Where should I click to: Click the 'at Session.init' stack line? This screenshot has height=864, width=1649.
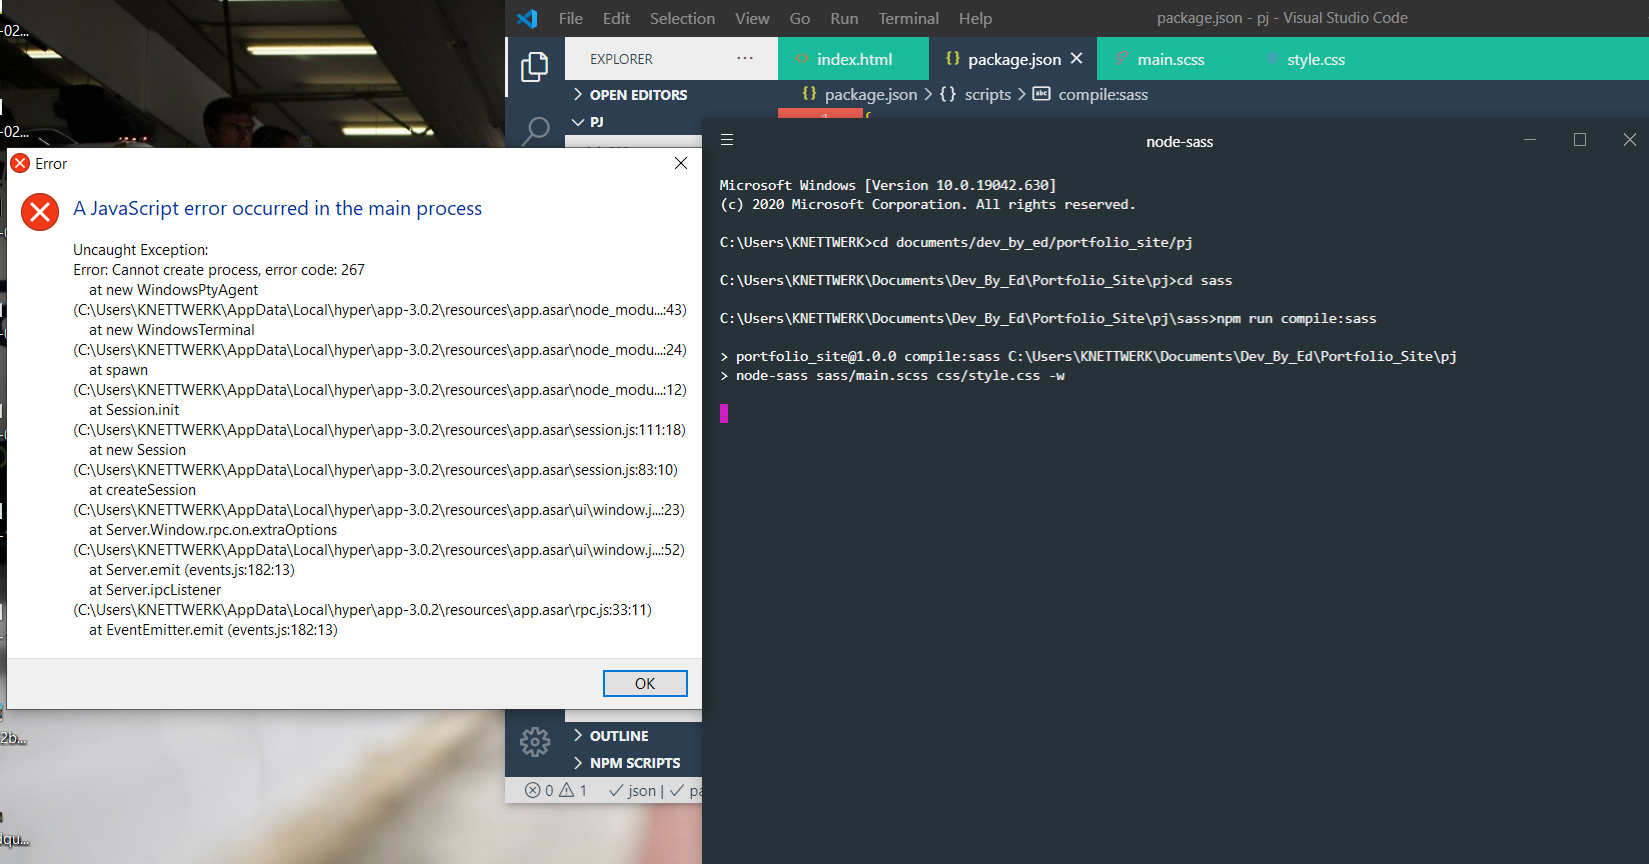pos(134,410)
